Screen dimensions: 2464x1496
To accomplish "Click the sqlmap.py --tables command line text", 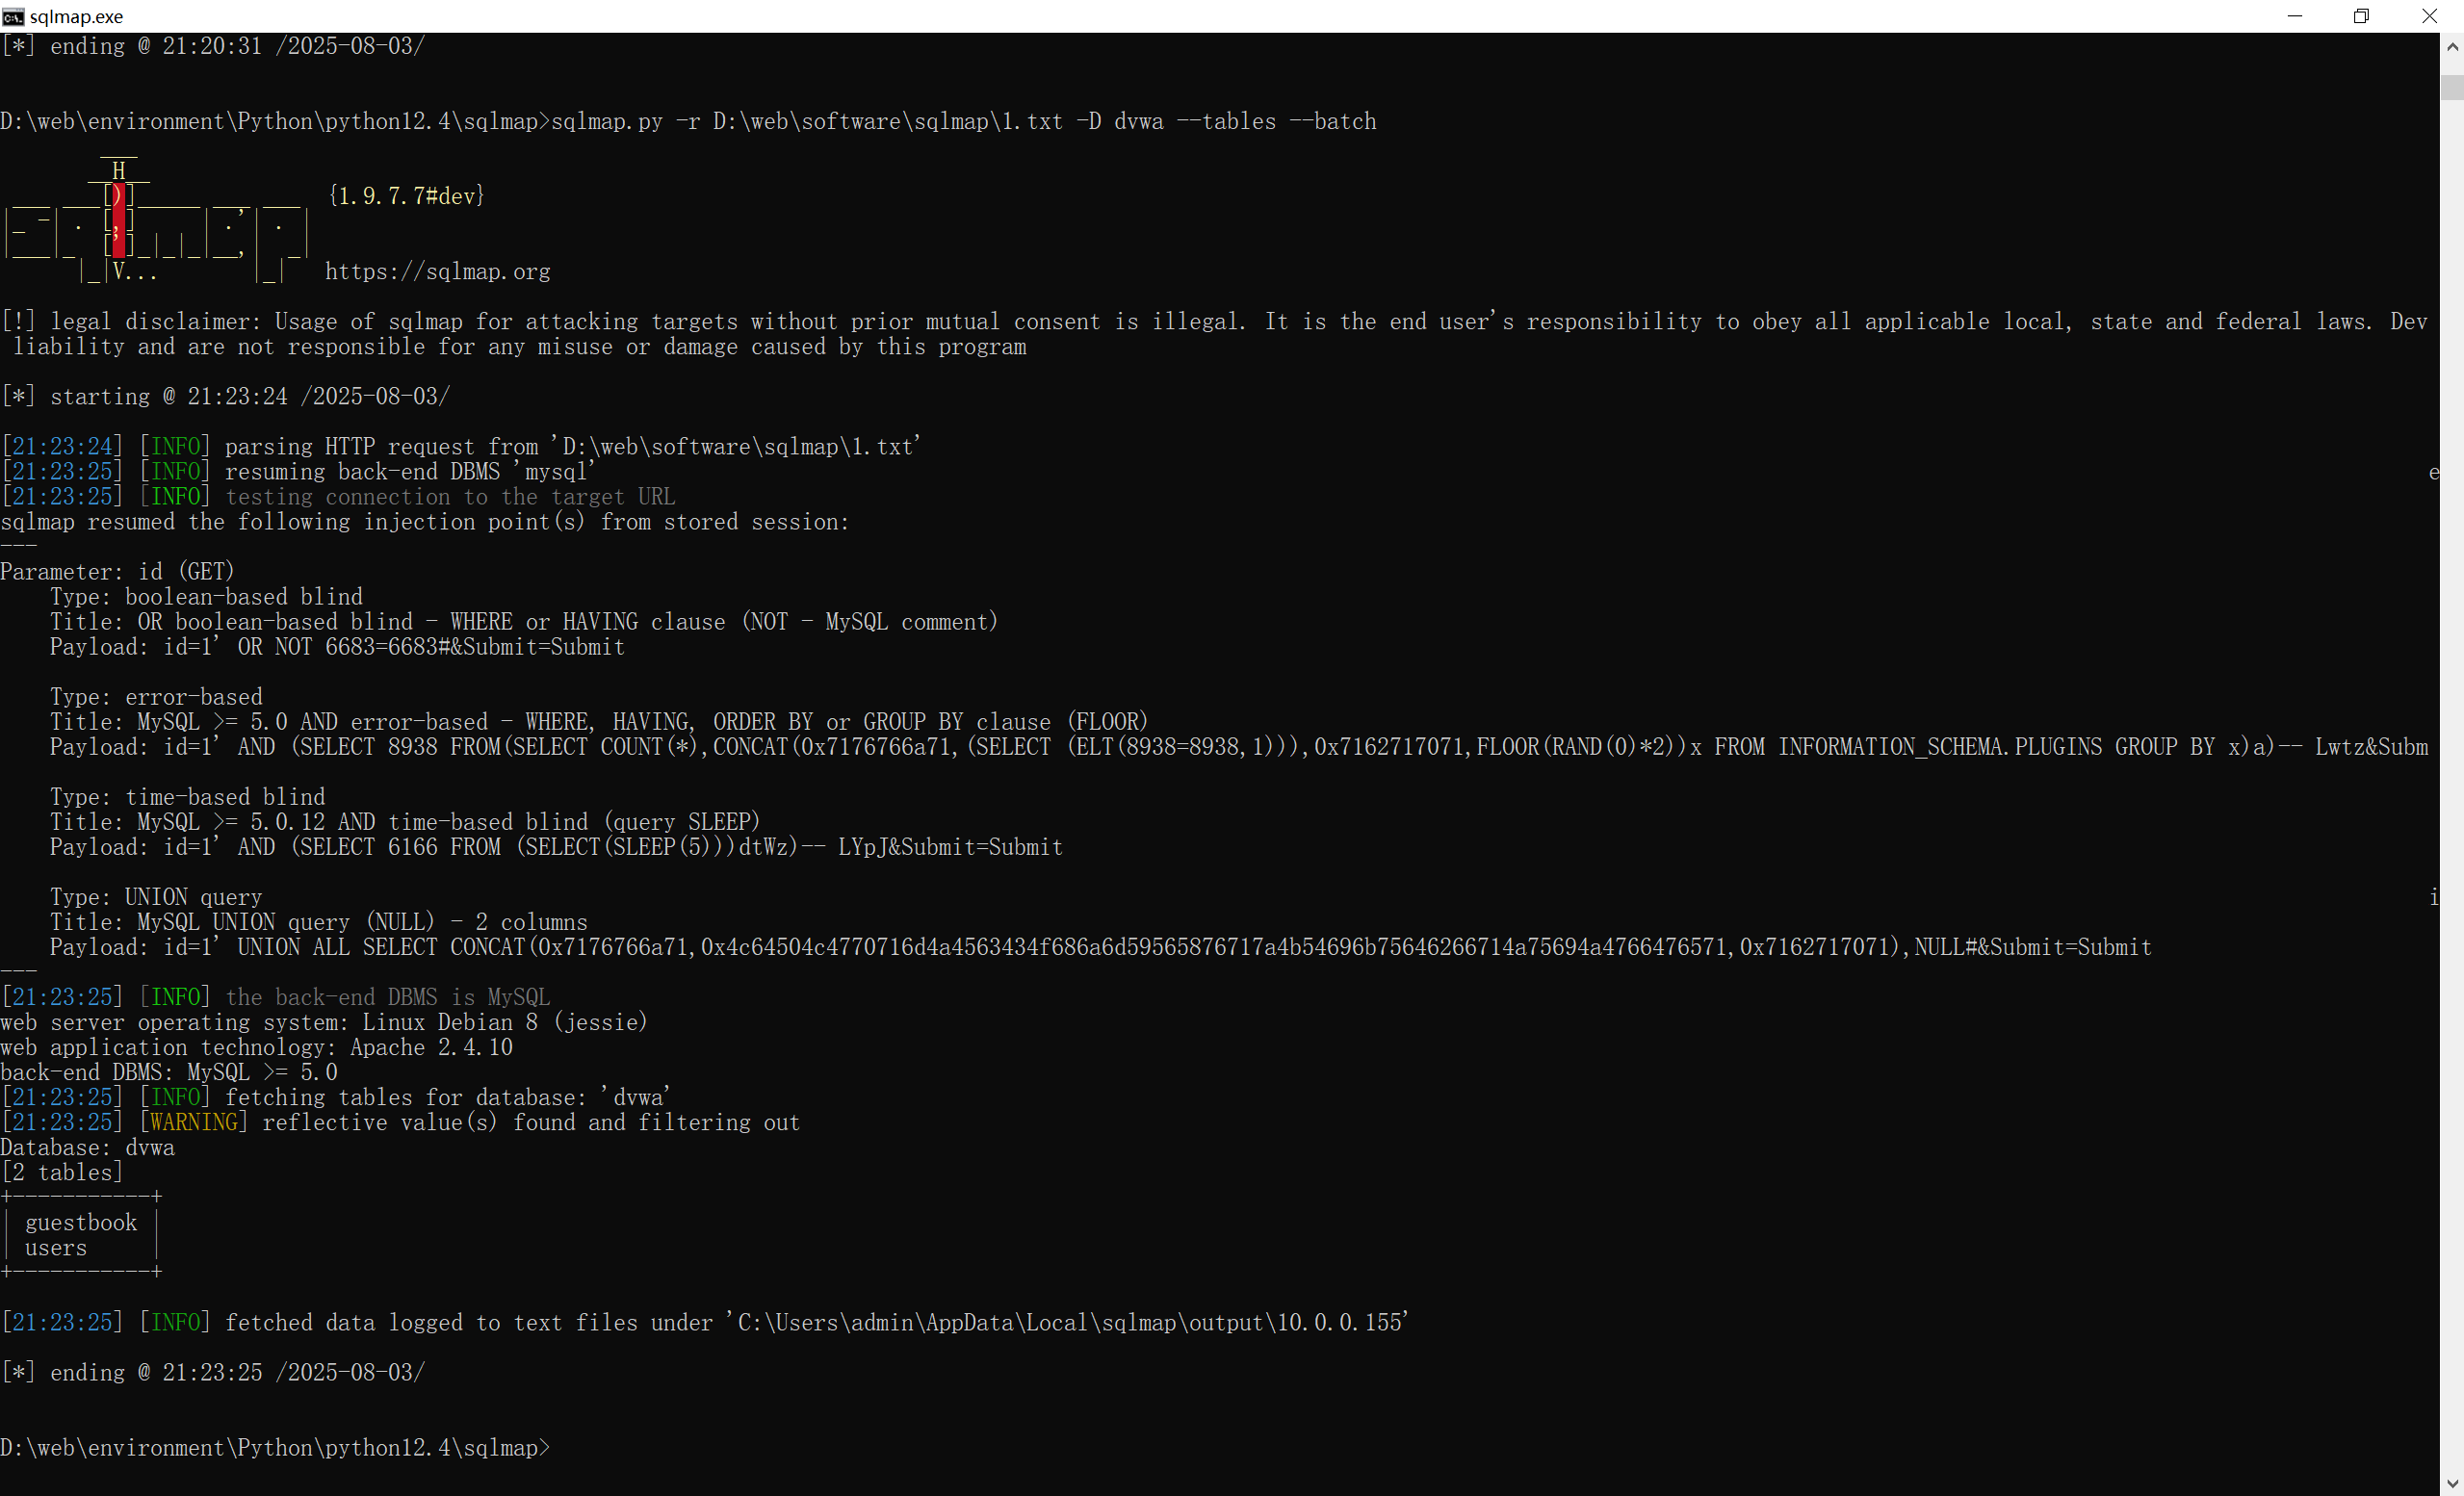I will click(x=963, y=122).
